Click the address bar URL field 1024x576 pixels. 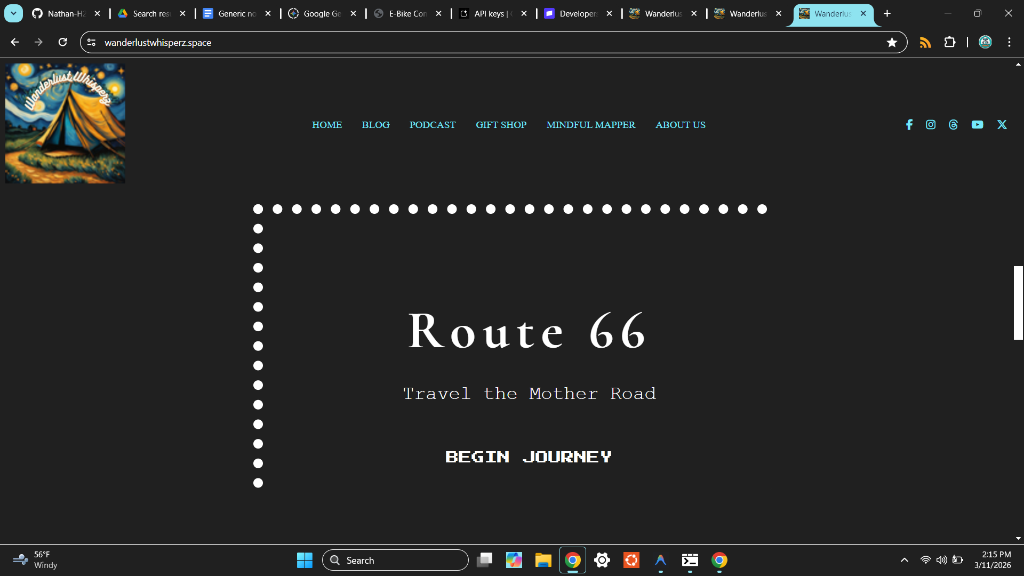pos(480,43)
